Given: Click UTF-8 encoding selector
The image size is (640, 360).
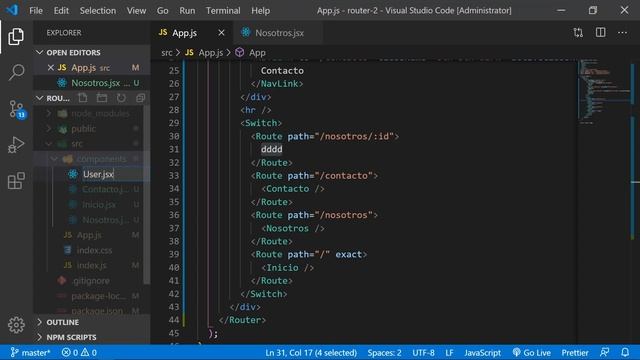Looking at the screenshot, I should [x=423, y=352].
